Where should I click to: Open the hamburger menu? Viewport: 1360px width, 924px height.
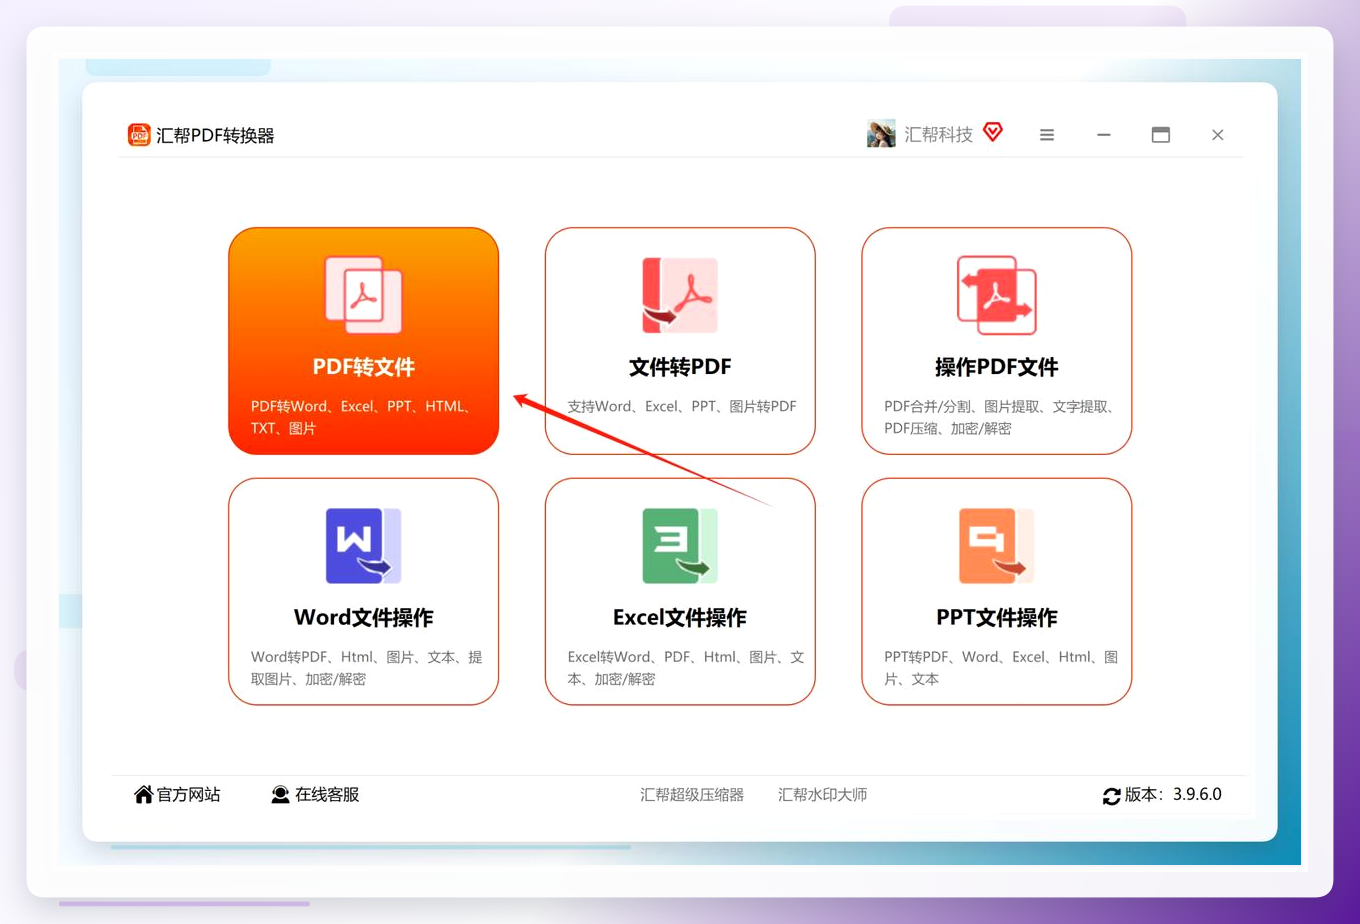point(1047,135)
